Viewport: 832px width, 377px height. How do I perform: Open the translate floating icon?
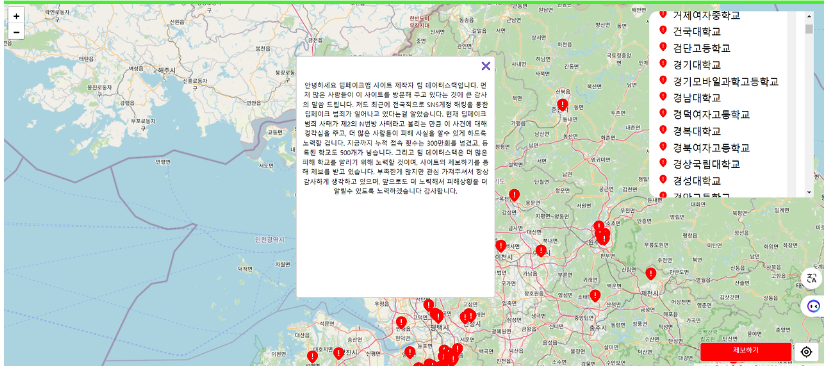811,278
